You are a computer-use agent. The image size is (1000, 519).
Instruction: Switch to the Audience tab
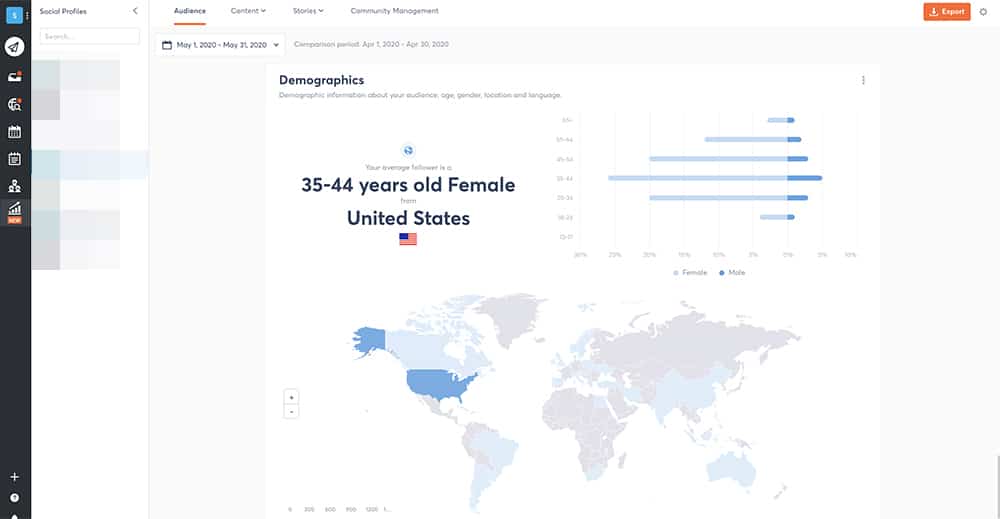click(x=190, y=11)
